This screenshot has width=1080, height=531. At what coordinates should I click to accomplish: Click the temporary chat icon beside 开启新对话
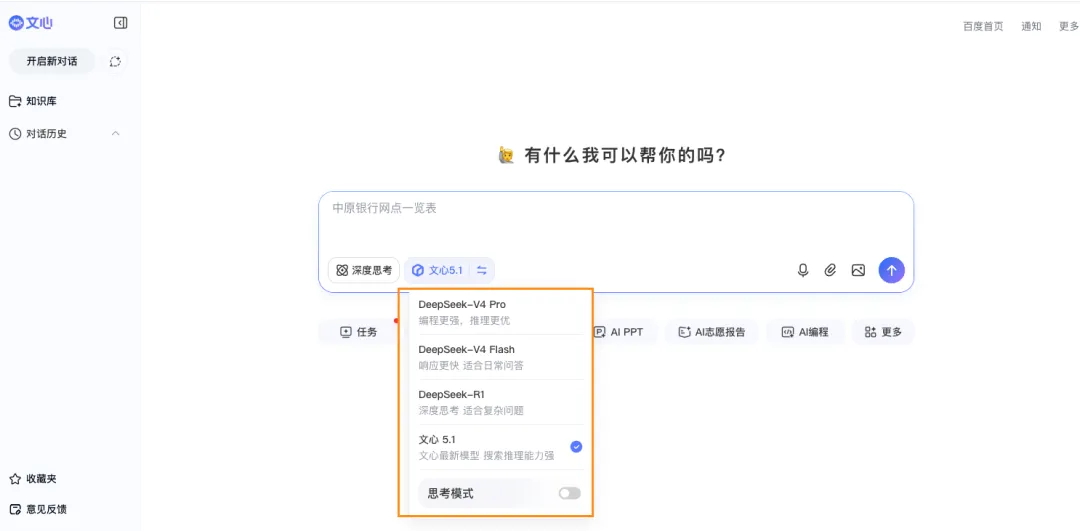(115, 61)
